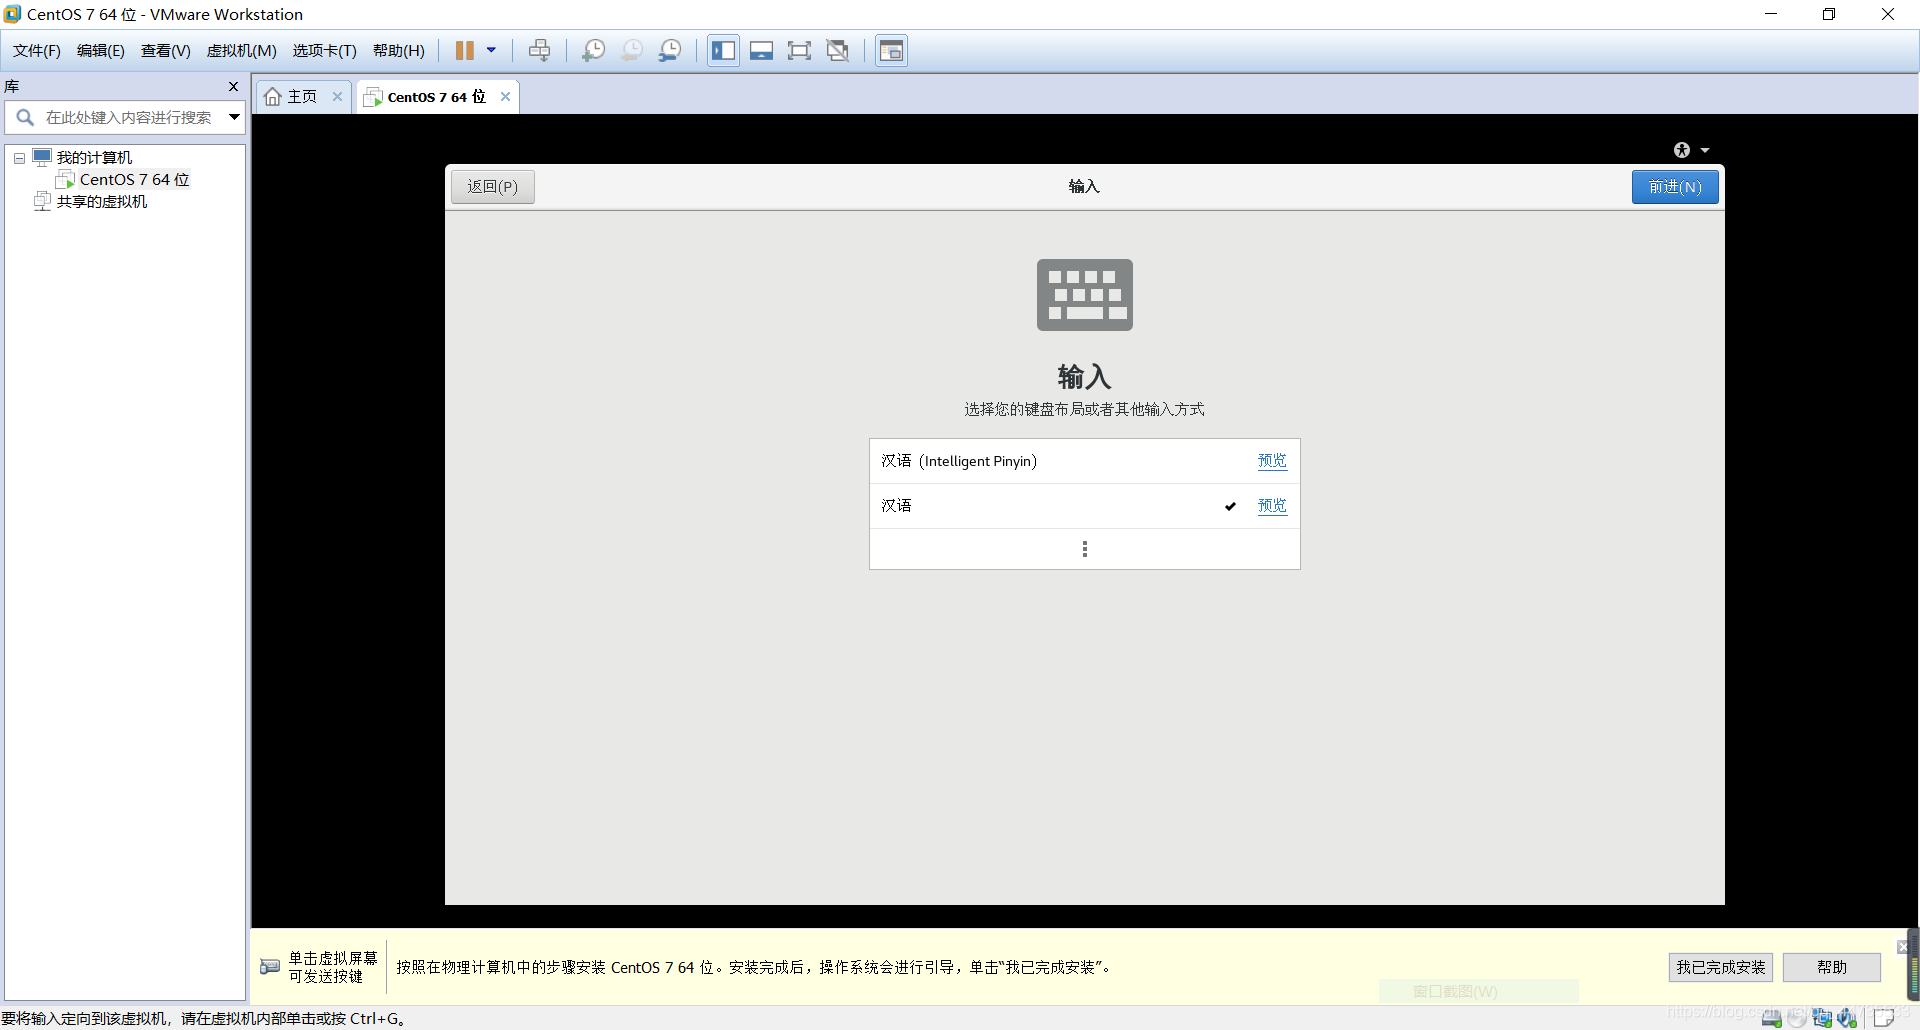1920x1030 pixels.
Task: Select CentOS 7 64 位 in library tree
Action: click(x=134, y=180)
